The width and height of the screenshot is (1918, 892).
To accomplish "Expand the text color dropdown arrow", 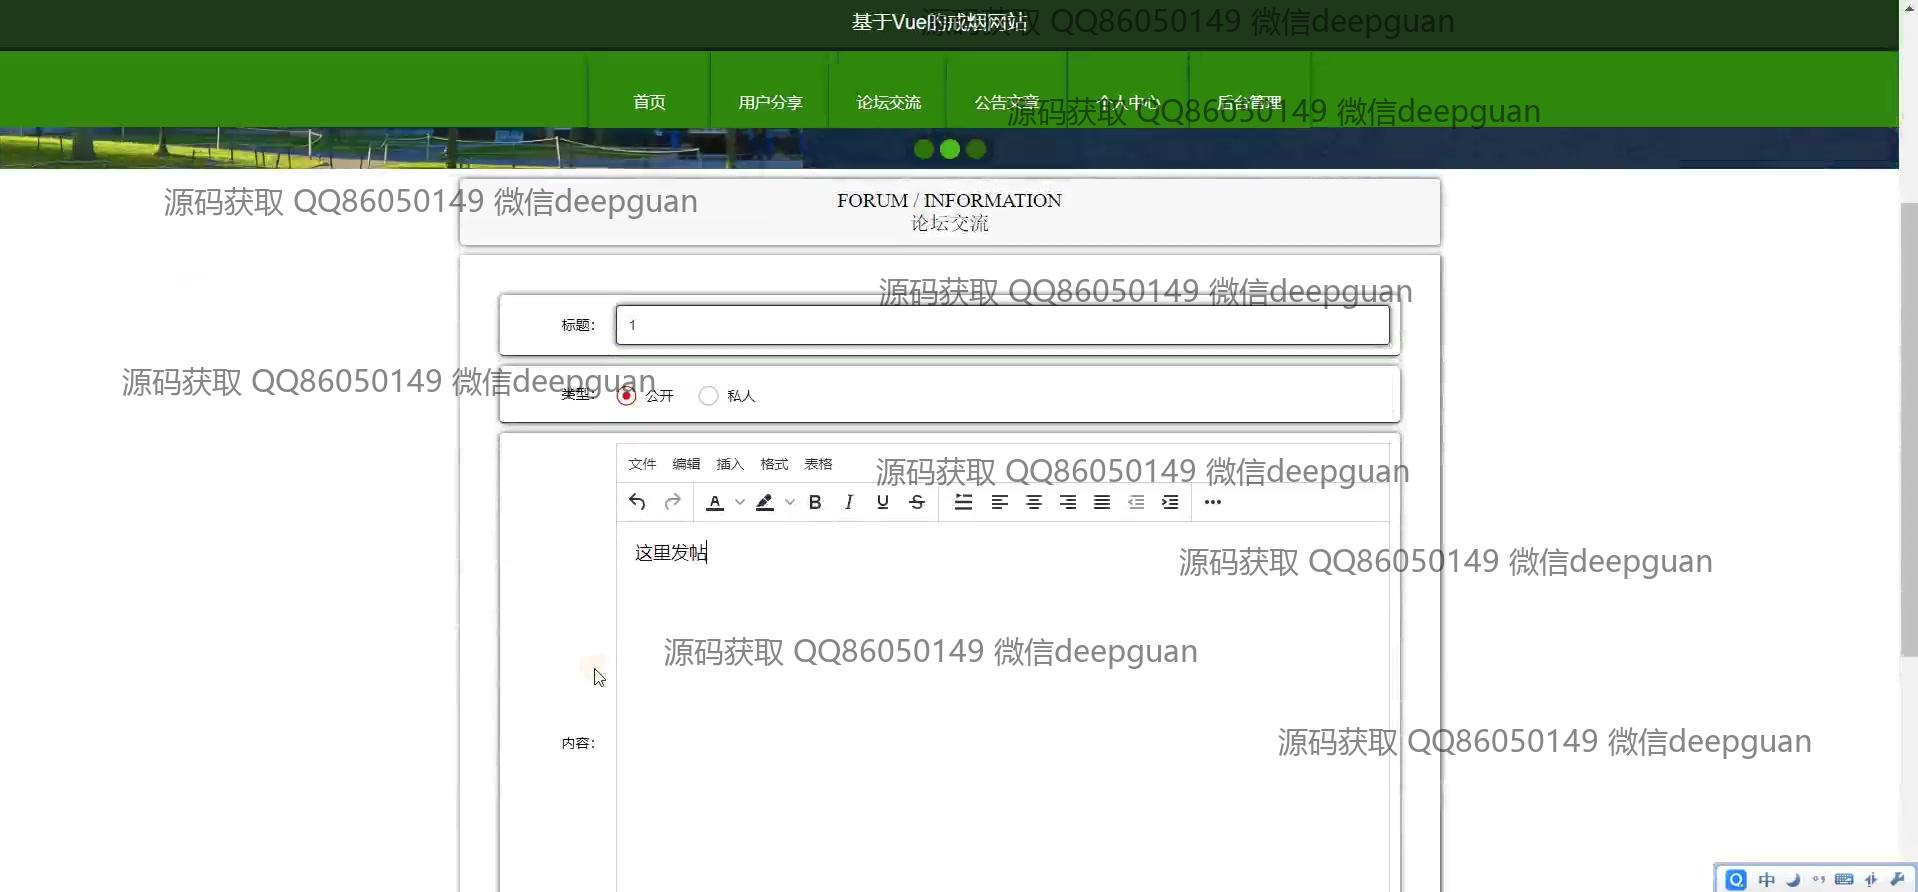I will coord(740,502).
